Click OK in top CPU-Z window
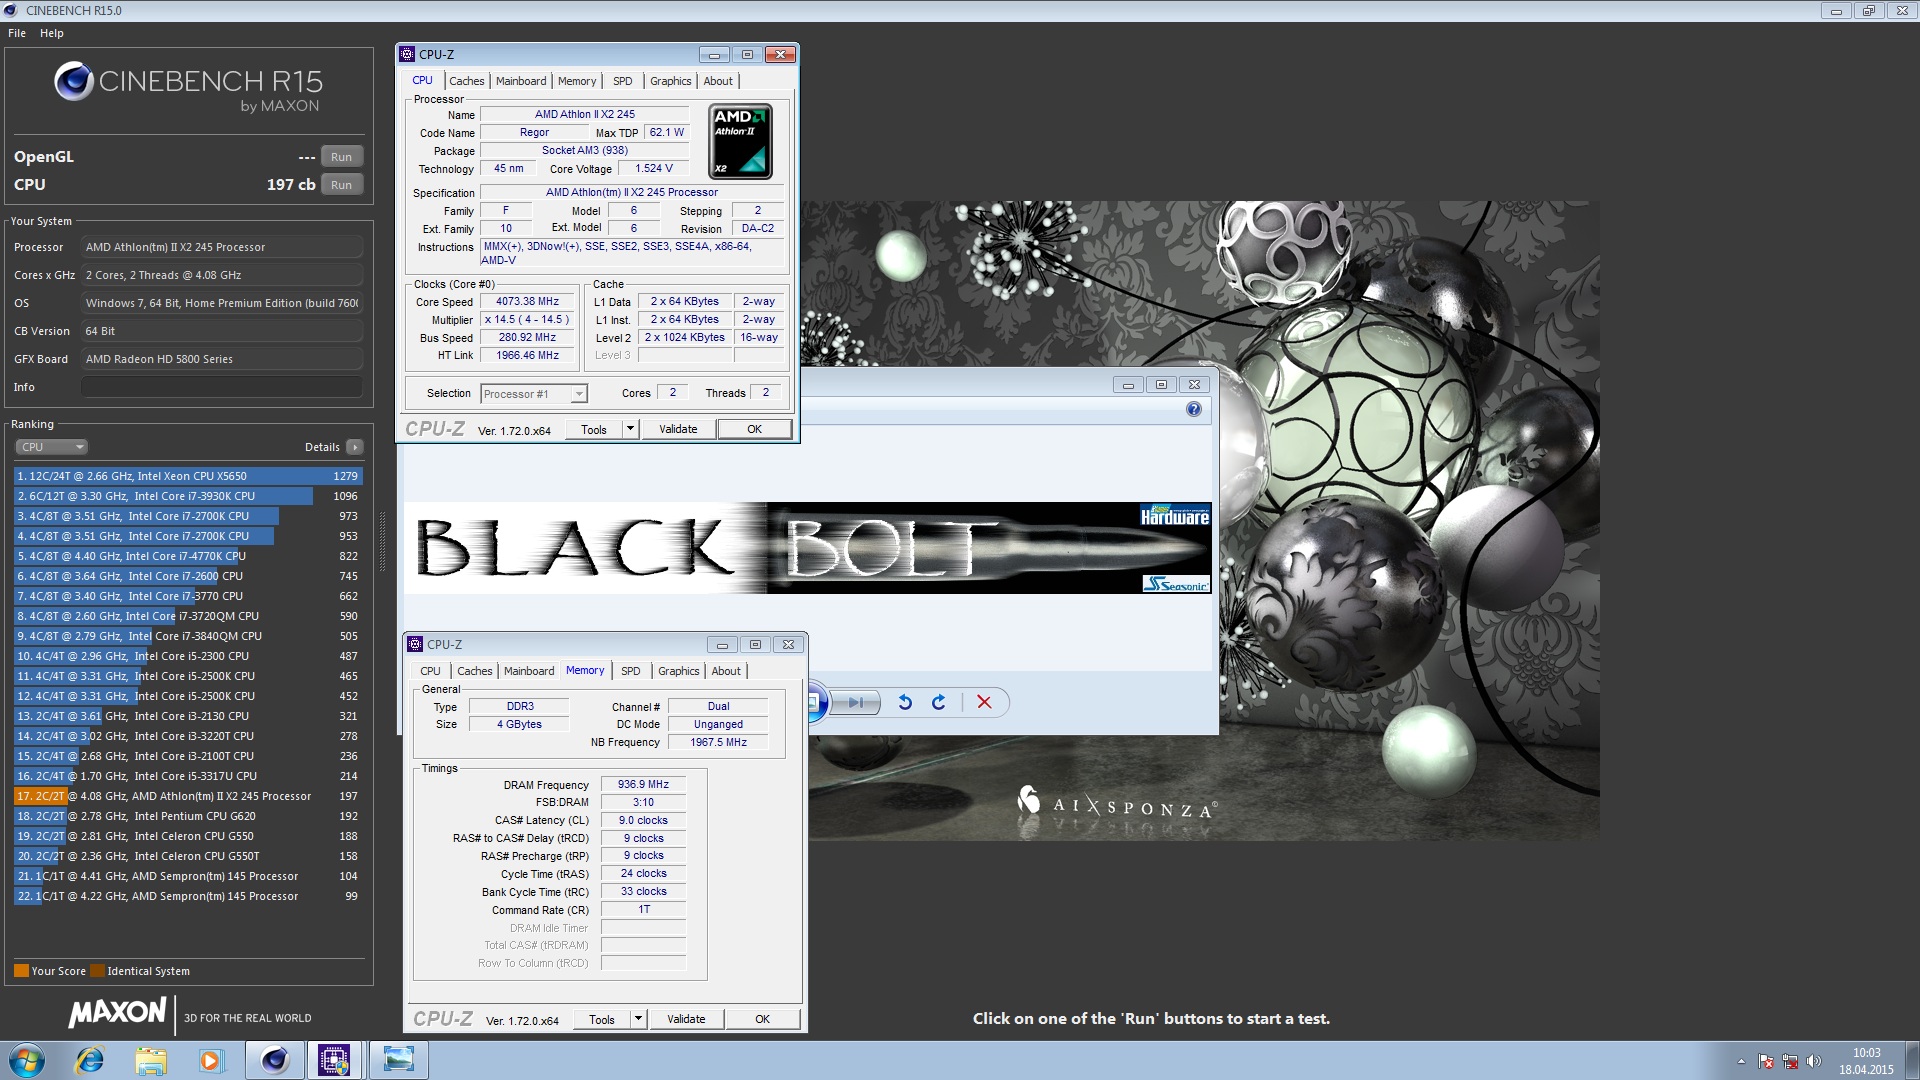 click(x=755, y=430)
